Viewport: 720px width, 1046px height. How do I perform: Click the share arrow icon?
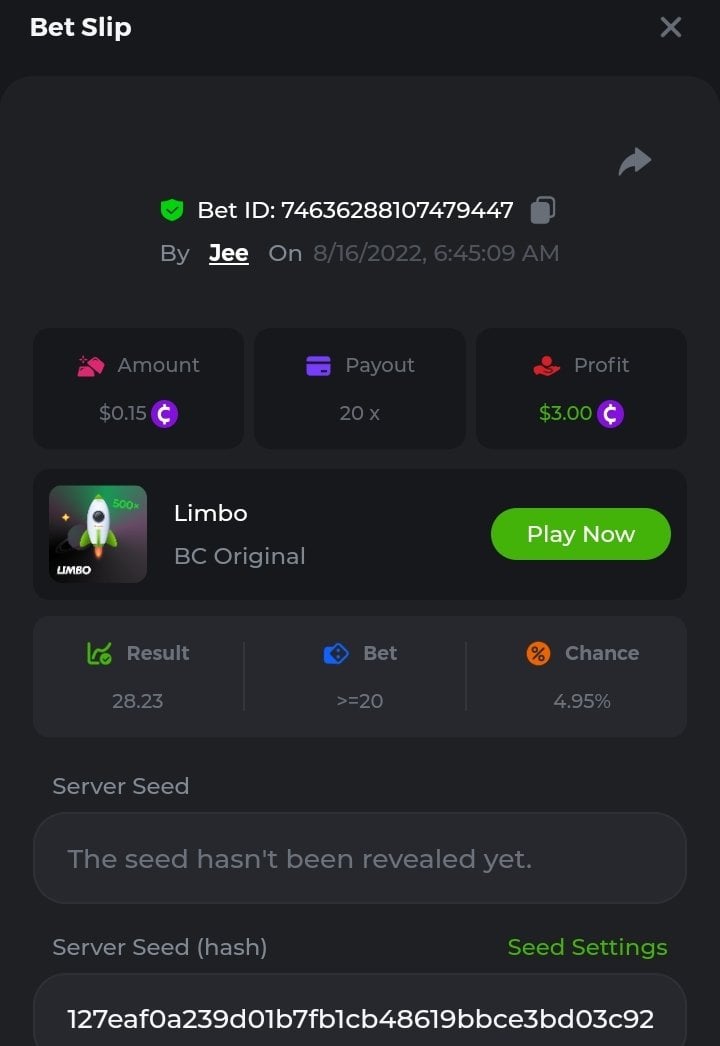[635, 161]
